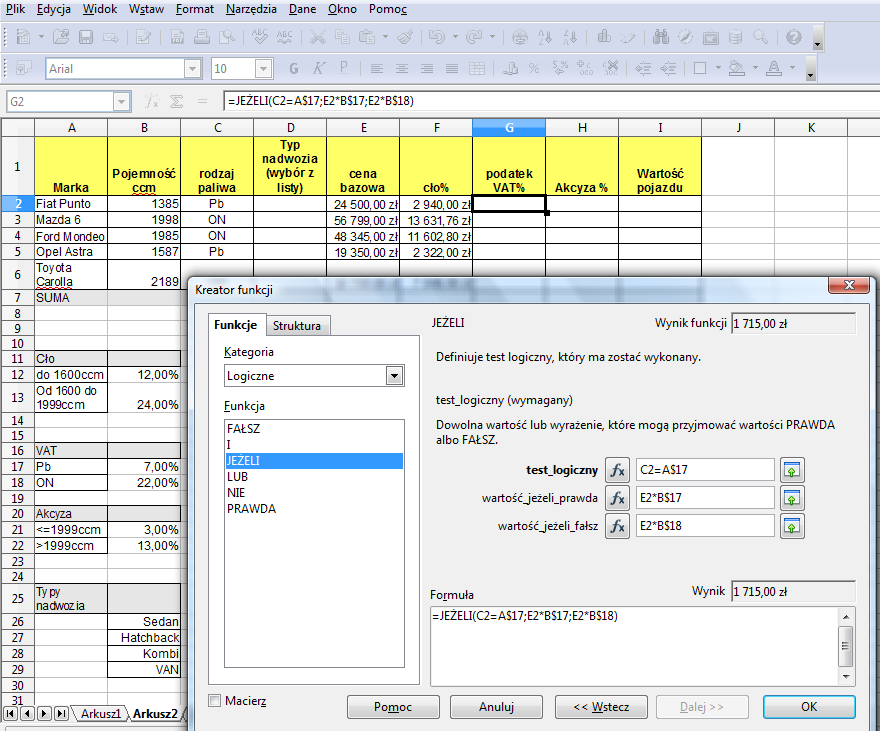
Task: Click the Bold (G) icon
Action: click(294, 68)
